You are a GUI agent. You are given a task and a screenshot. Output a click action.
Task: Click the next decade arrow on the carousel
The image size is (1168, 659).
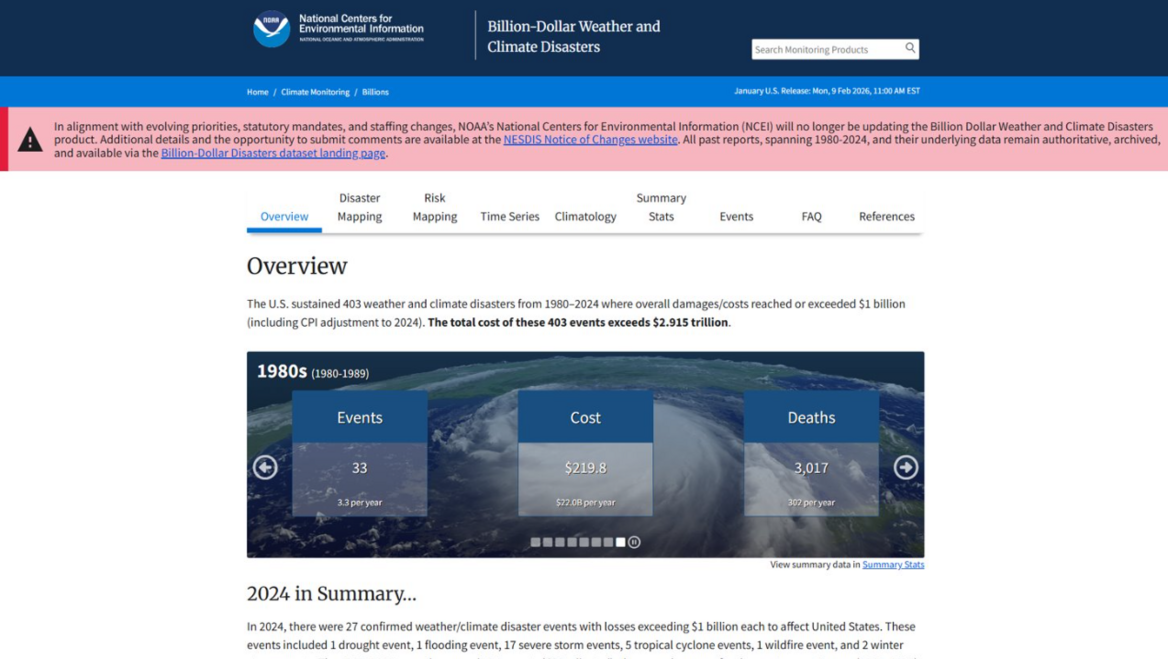point(905,467)
